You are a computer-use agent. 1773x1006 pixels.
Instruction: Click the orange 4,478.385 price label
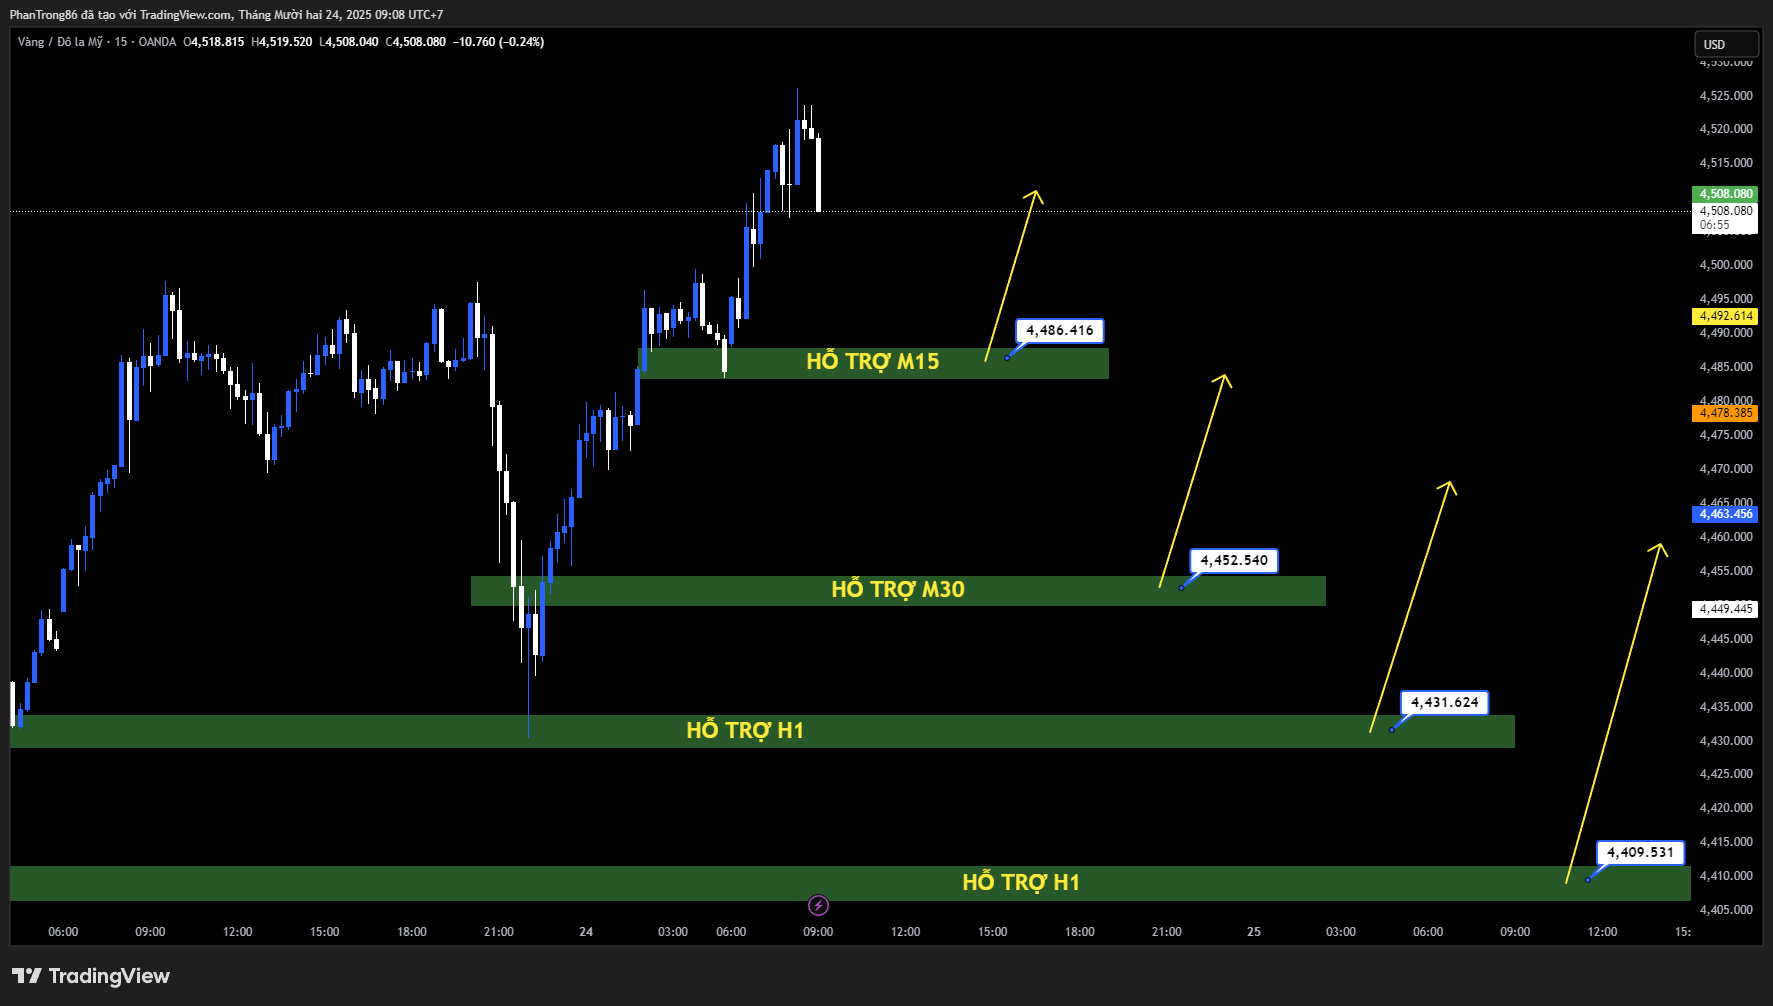coord(1725,413)
